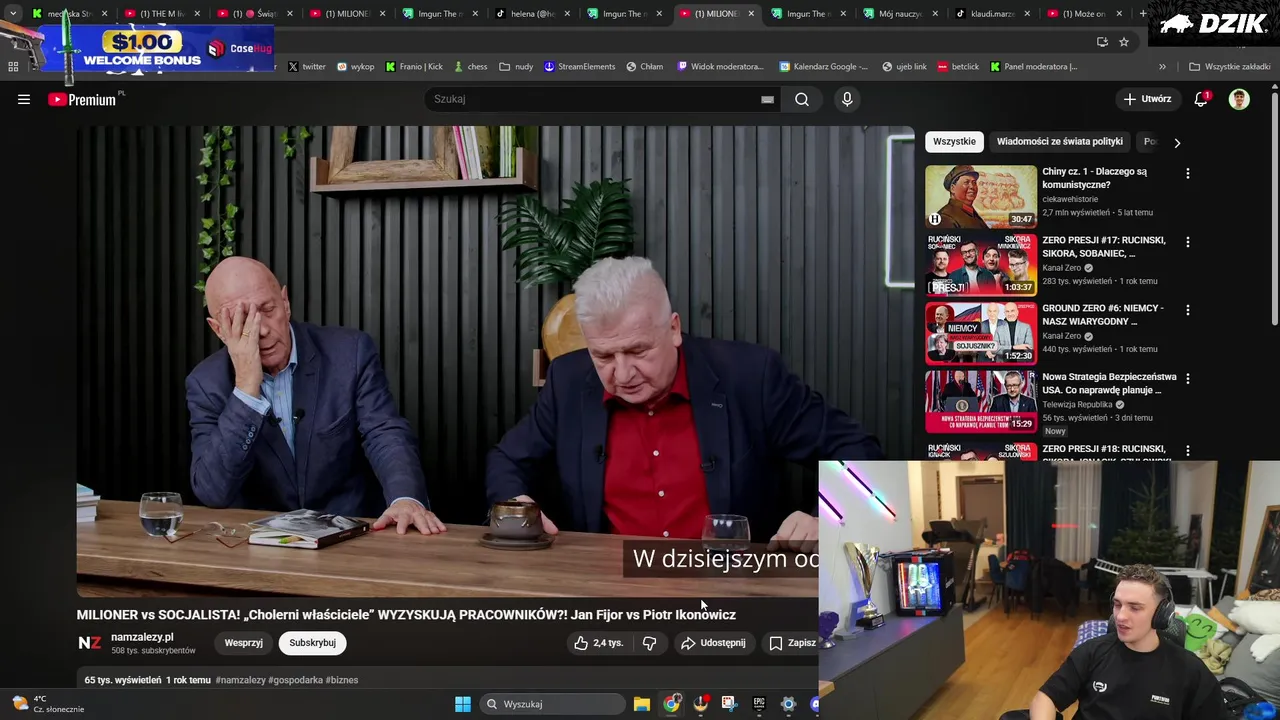
Task: Open a new browser tab
Action: [1143, 13]
